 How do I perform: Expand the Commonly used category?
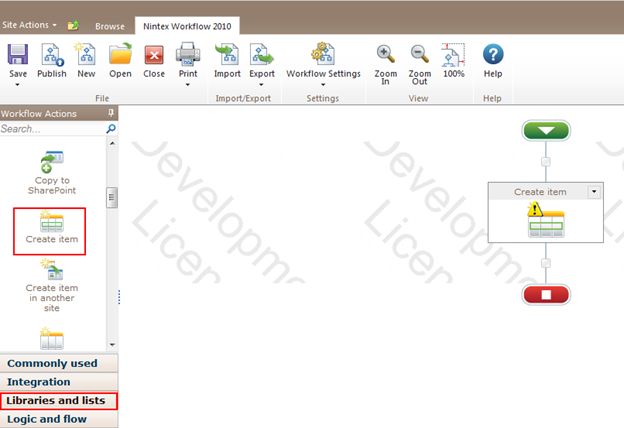(59, 363)
